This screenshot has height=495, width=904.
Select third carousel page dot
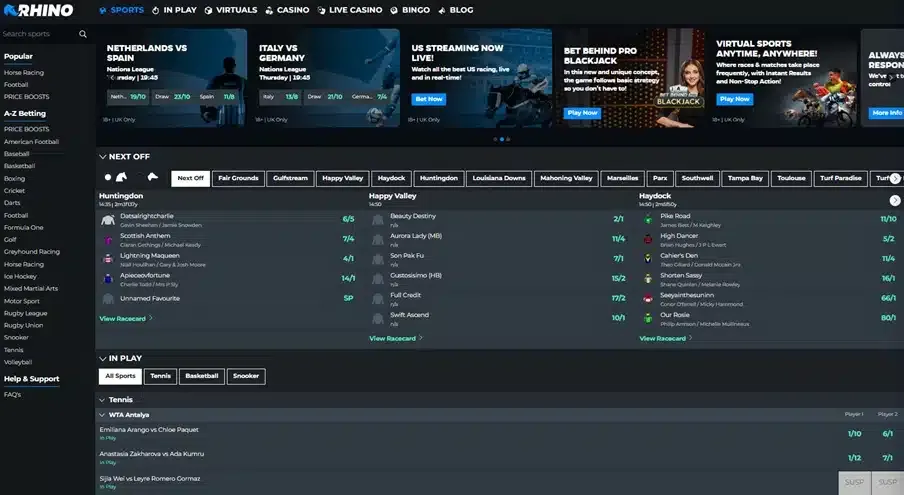point(508,139)
